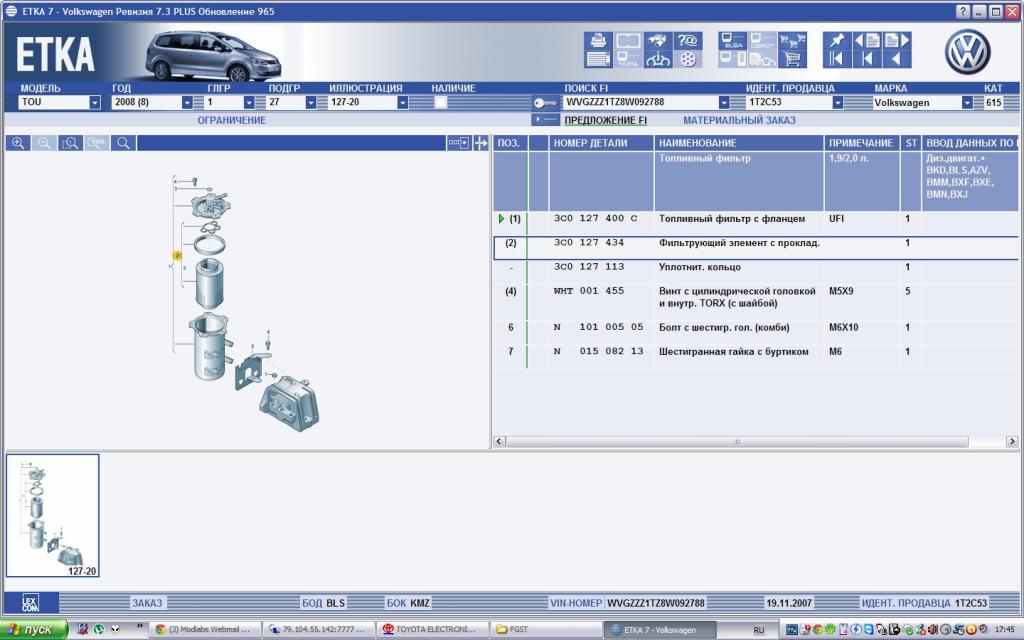Click the VIN-НОМЕР label in status bar

[575, 603]
